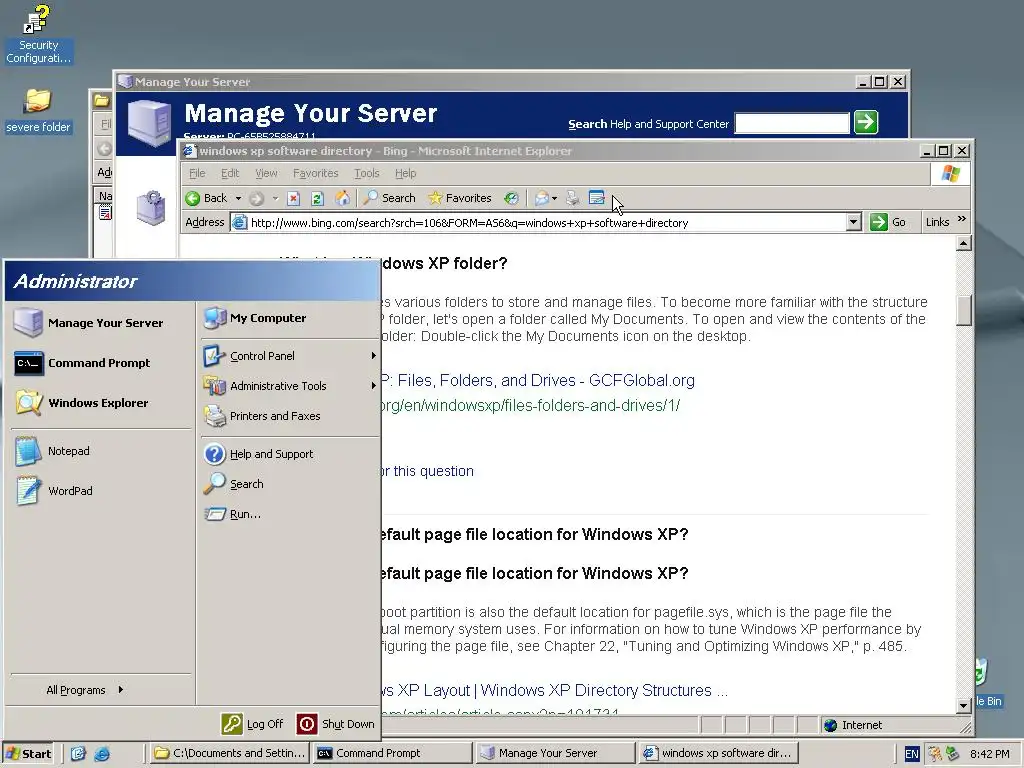The image size is (1024, 768).
Task: Expand the Mail dropdown arrow
Action: pyautogui.click(x=554, y=198)
